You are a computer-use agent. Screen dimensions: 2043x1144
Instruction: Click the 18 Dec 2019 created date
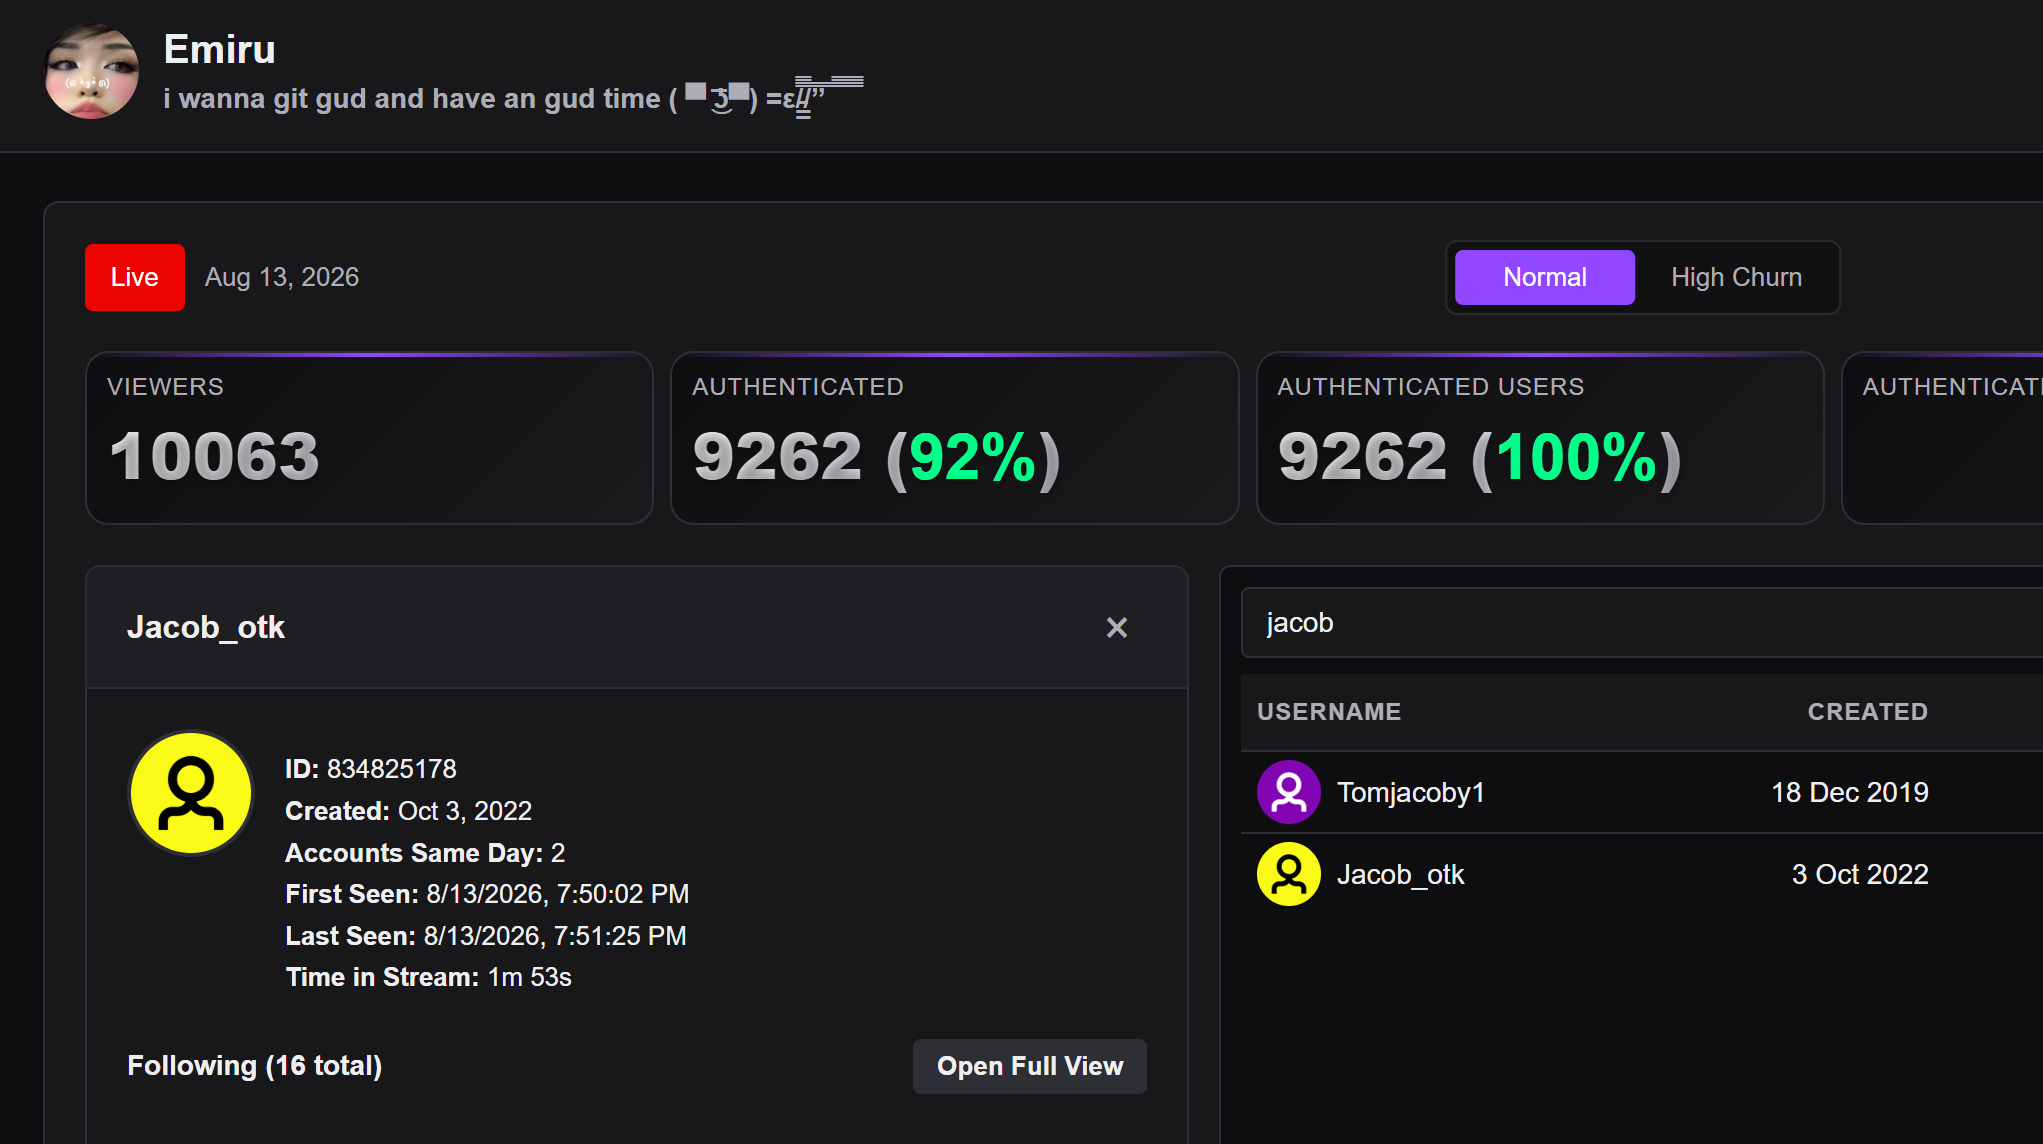click(x=1850, y=792)
